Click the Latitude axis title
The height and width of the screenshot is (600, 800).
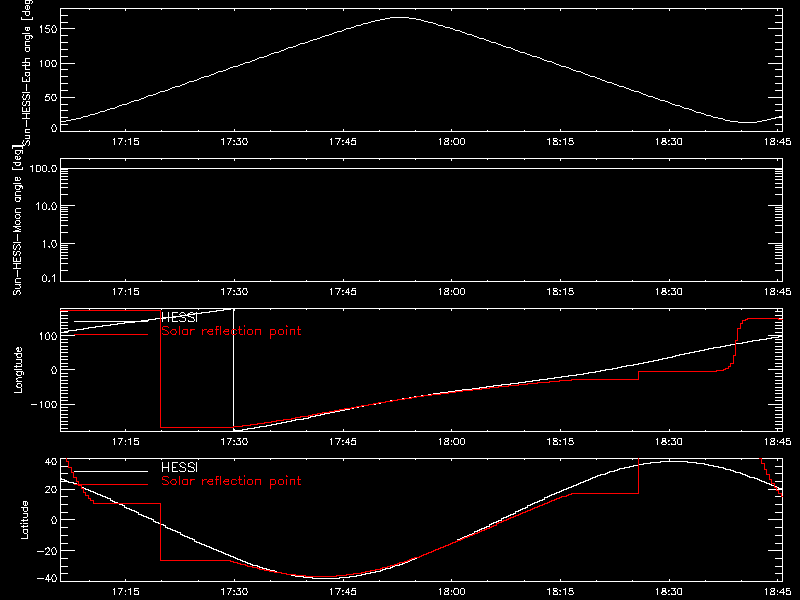tap(24, 520)
